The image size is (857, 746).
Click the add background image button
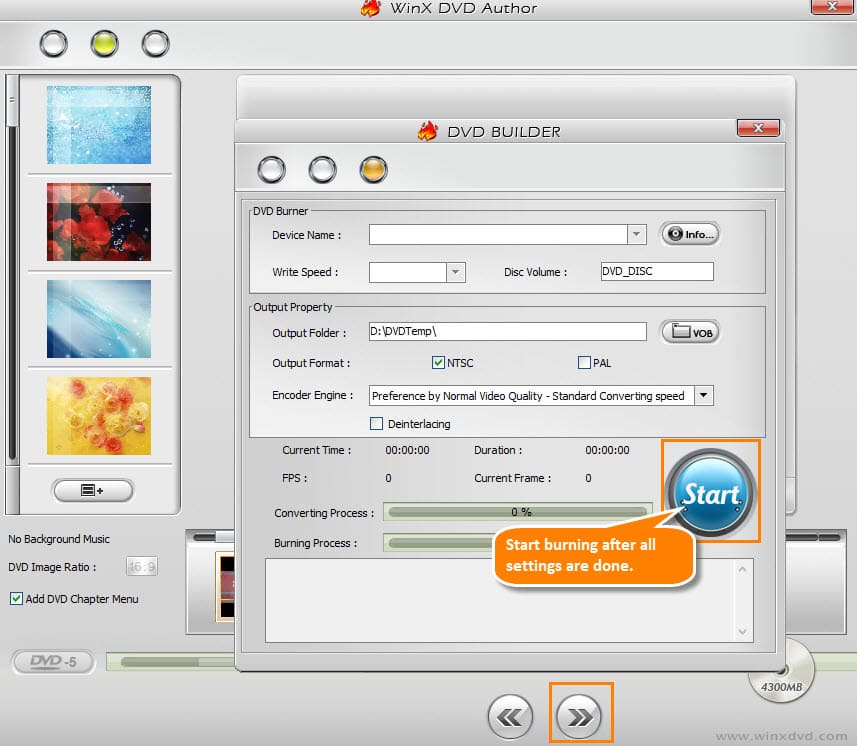(92, 490)
